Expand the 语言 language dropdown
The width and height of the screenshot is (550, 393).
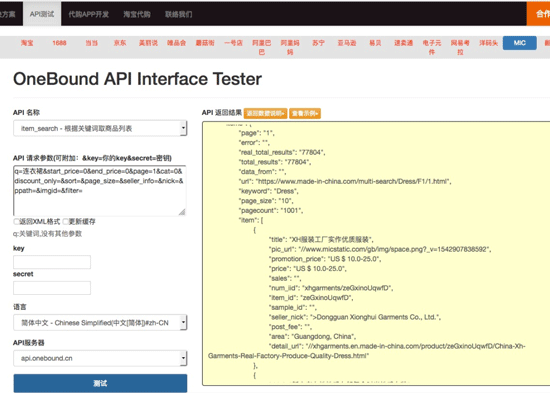click(100, 322)
